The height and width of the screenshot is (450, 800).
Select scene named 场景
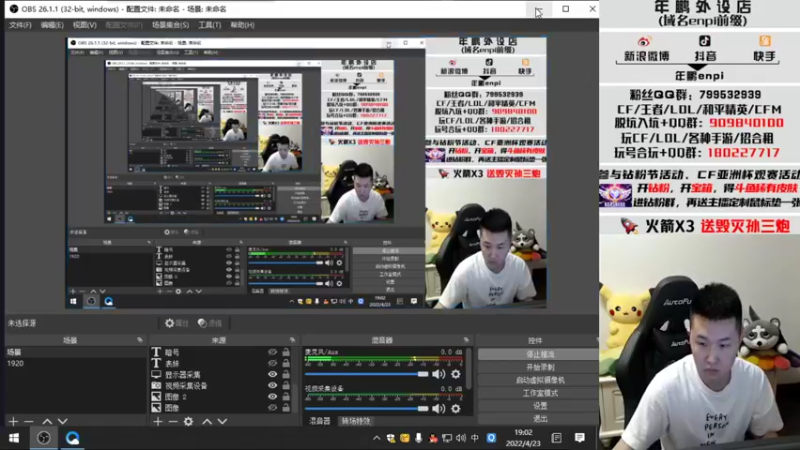76,352
